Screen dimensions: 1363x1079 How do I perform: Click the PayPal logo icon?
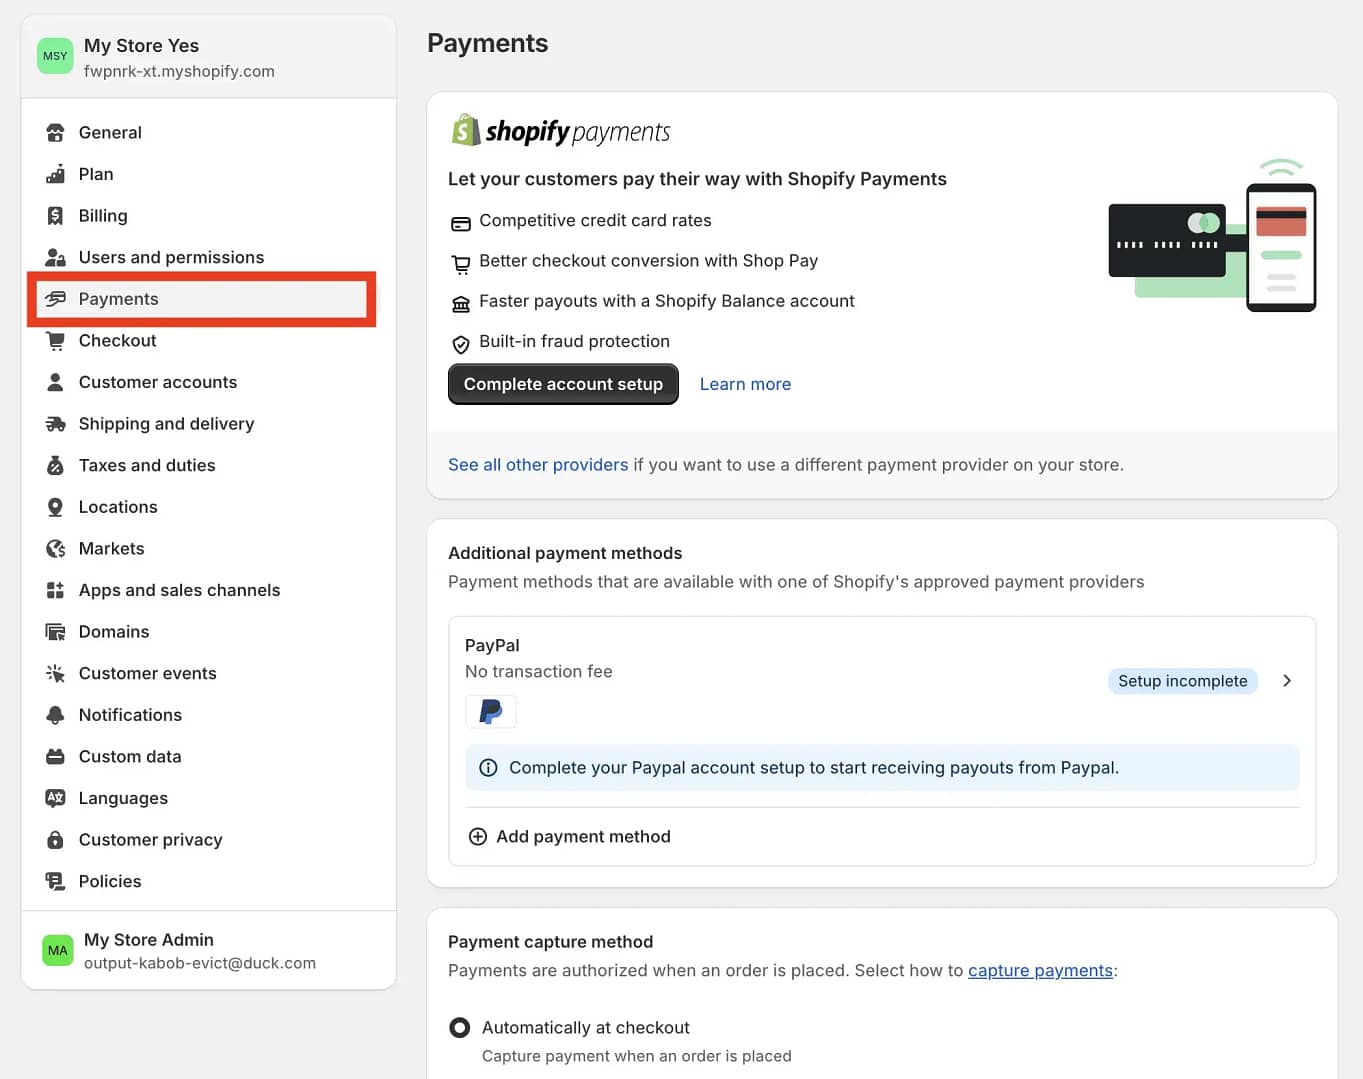491,712
